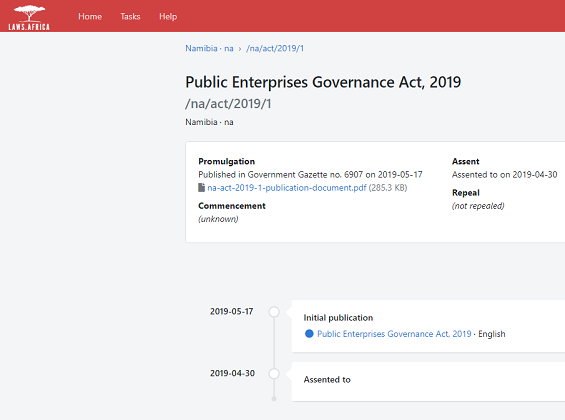Image resolution: width=565 pixels, height=420 pixels.
Task: Click the 2019-05-17 timeline date label
Action: pos(232,311)
